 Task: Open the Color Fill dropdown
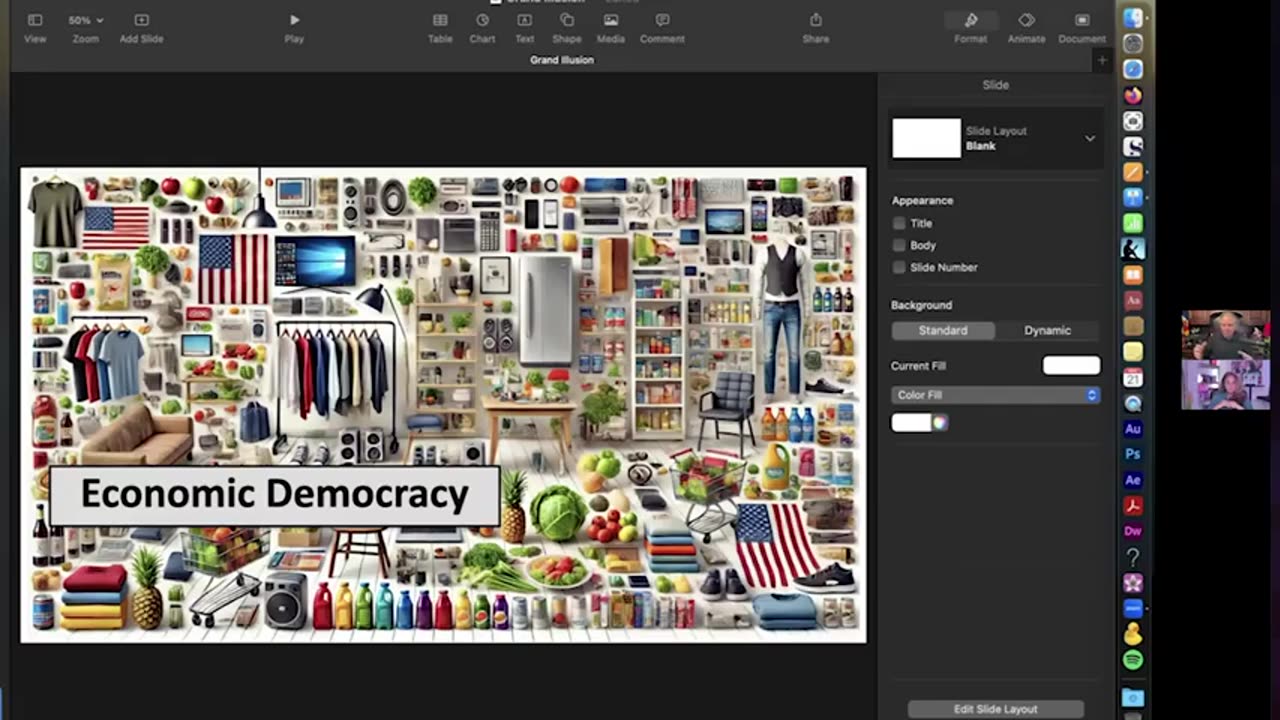click(995, 395)
